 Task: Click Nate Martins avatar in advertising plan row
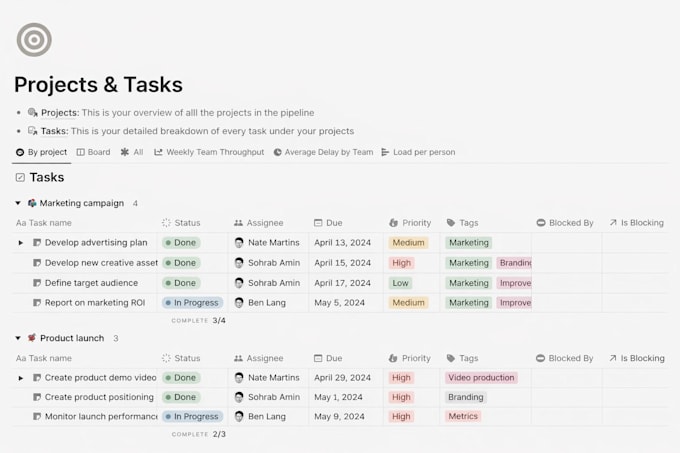coord(239,243)
